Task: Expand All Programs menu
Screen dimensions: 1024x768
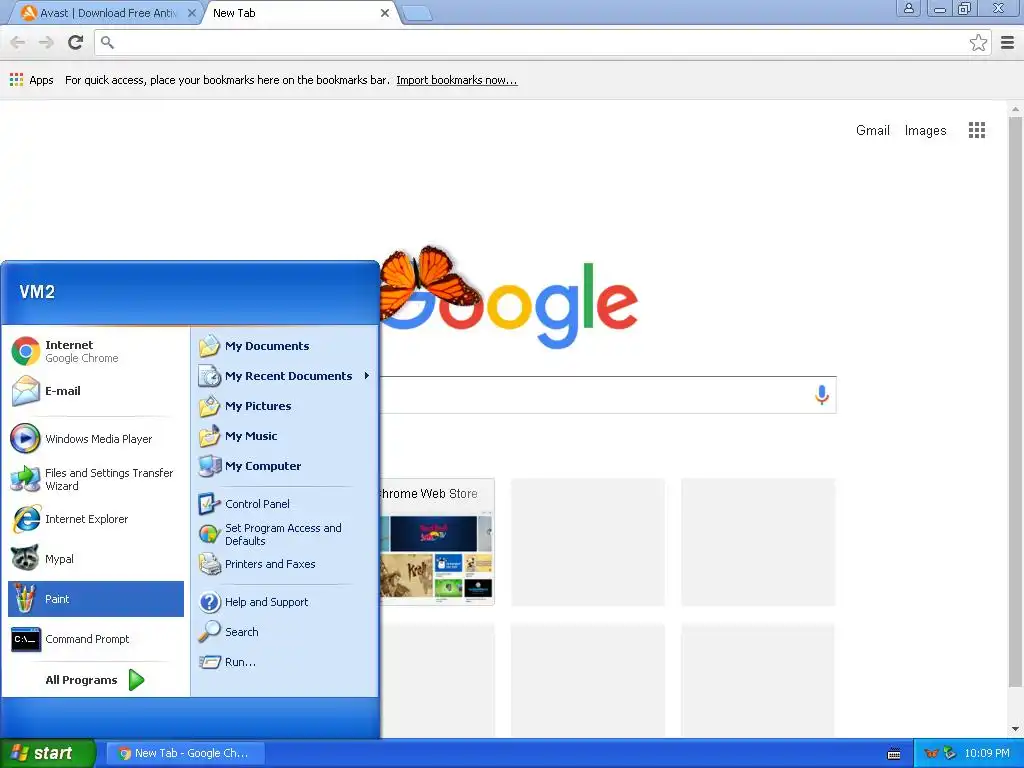Action: point(95,680)
